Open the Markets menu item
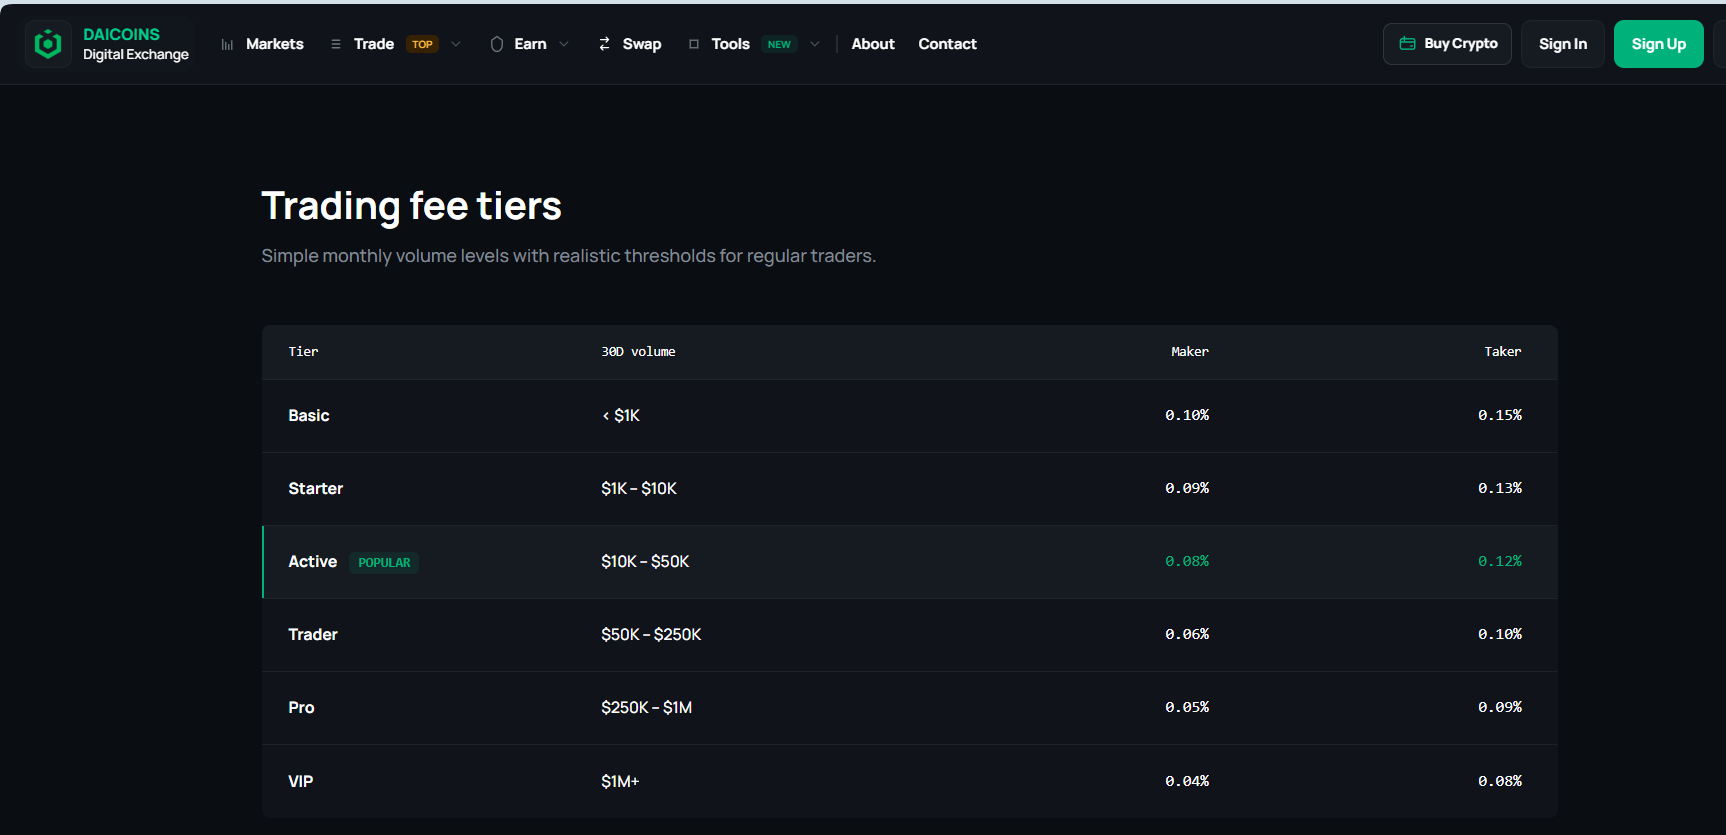Viewport: 1726px width, 835px height. coord(274,44)
